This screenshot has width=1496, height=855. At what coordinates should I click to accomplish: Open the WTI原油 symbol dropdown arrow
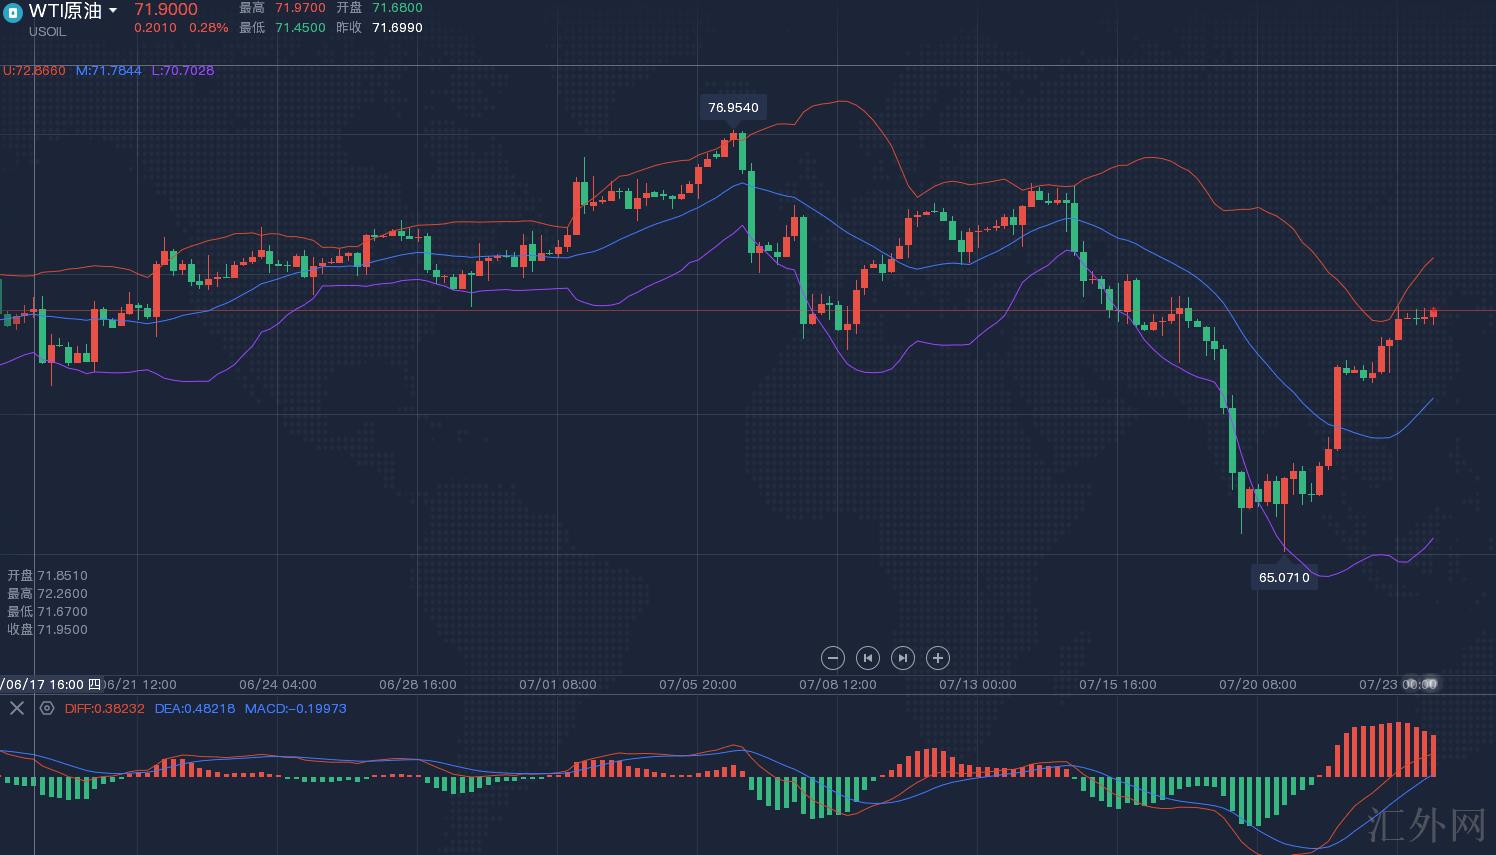click(113, 11)
